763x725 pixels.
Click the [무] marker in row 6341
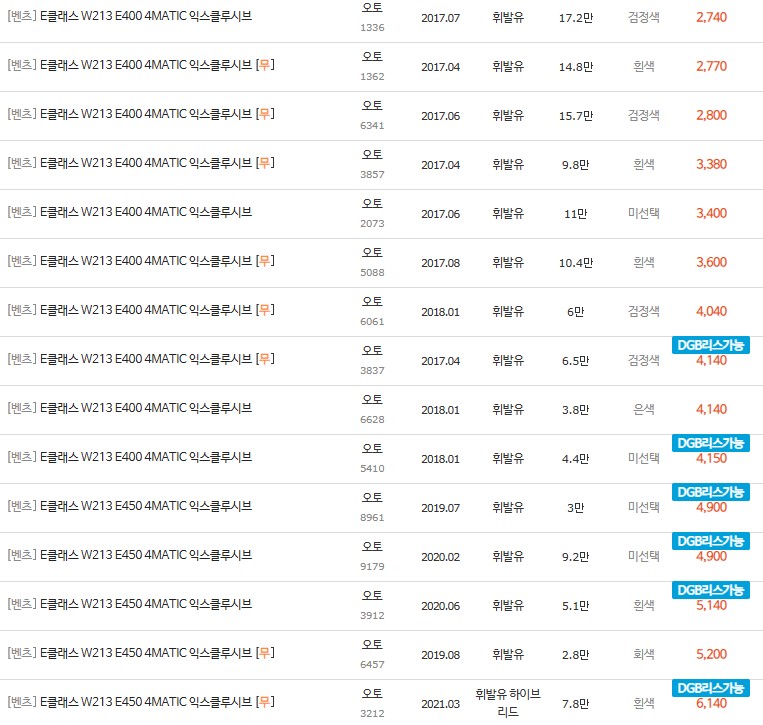coord(265,114)
